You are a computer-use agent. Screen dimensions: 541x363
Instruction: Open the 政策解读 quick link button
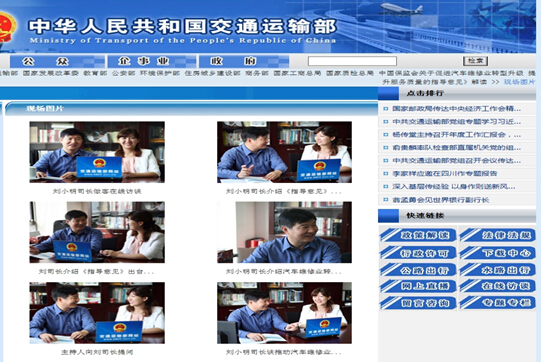pyautogui.click(x=418, y=235)
